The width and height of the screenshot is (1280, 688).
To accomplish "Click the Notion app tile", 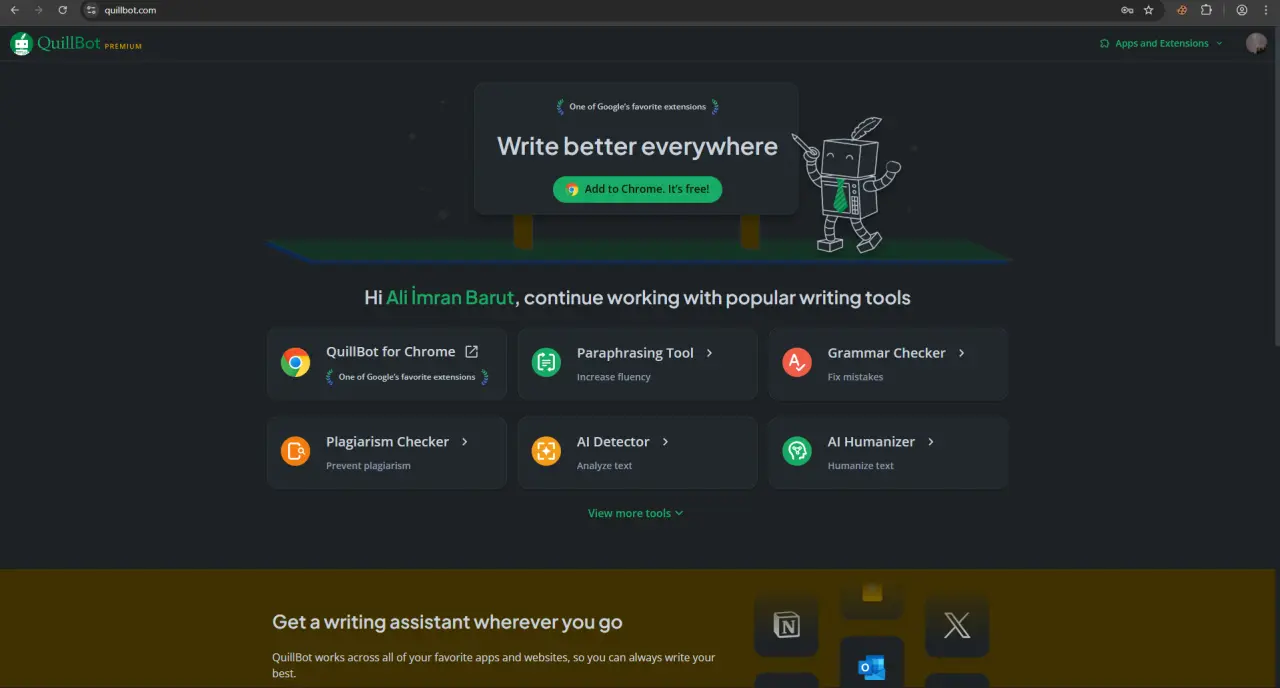I will click(787, 626).
